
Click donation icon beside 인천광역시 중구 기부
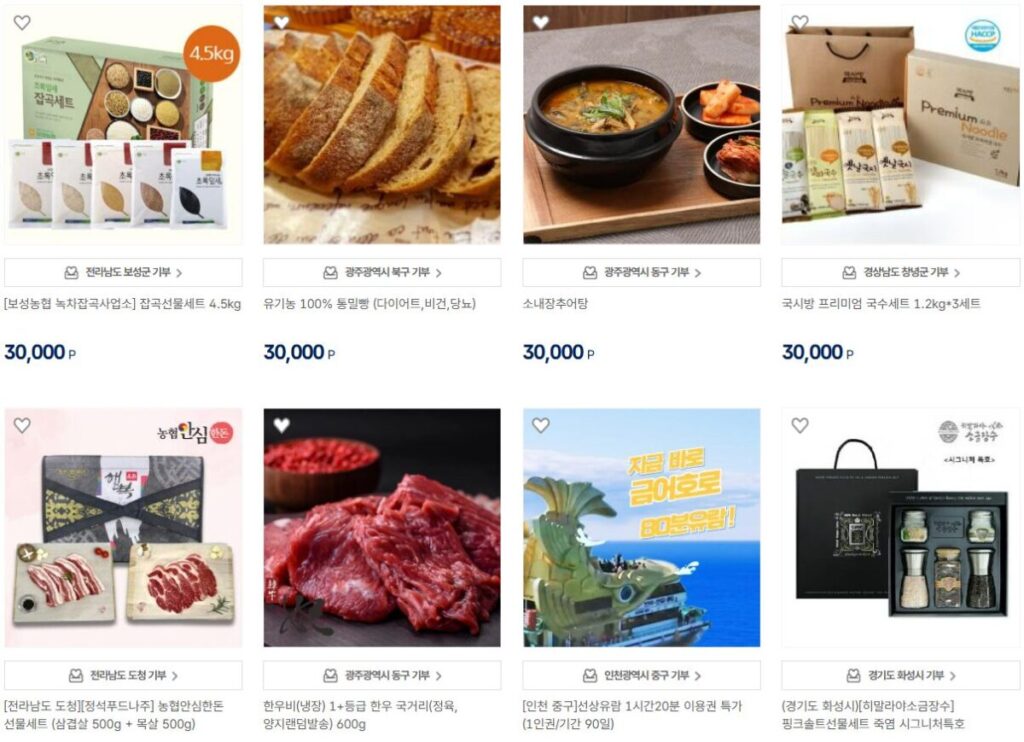pos(590,676)
